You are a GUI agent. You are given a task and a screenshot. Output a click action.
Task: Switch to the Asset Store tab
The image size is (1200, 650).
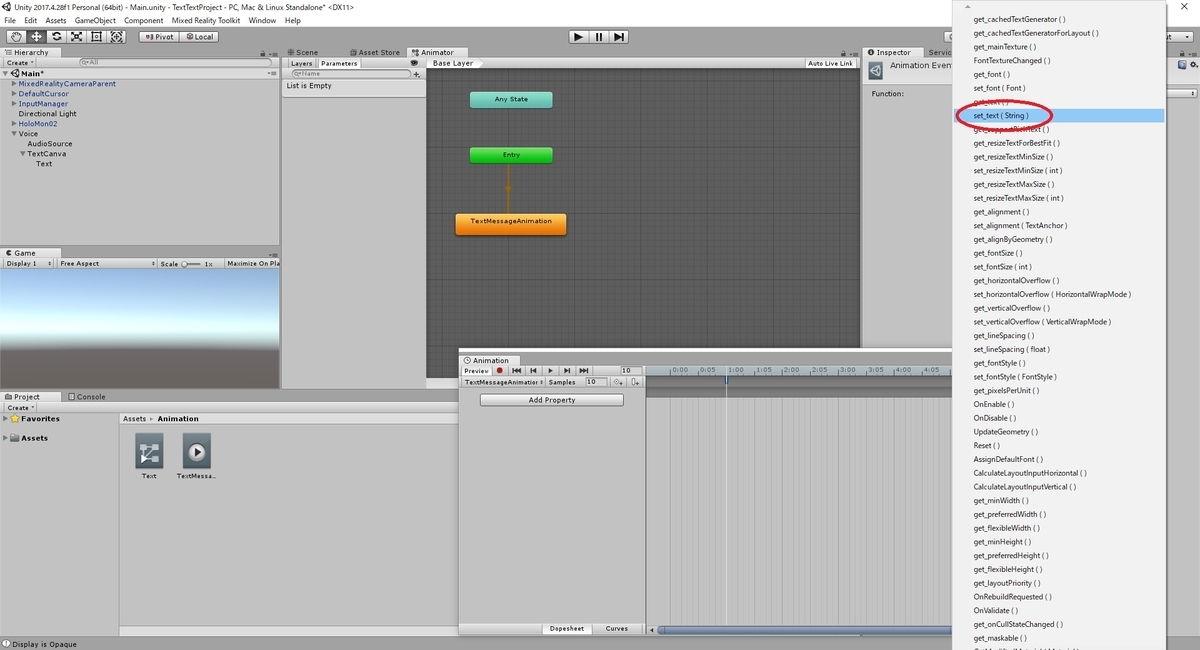374,52
